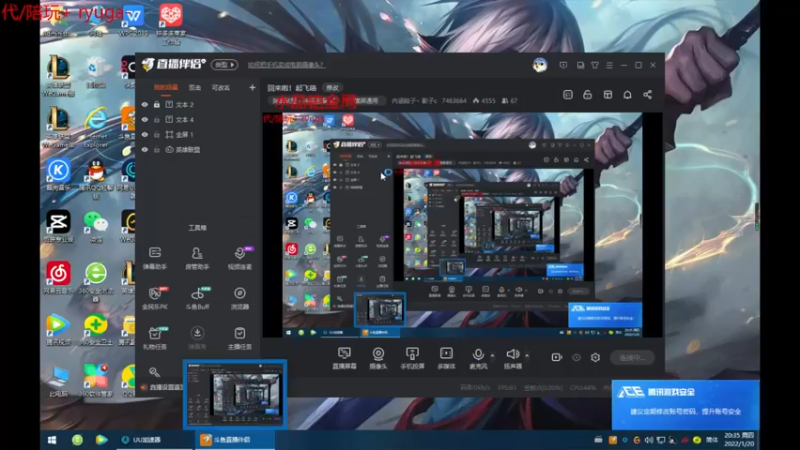Viewport: 800px width, 450px height.
Task: Toggle lock on 文本 4 layer
Action: coord(157,119)
